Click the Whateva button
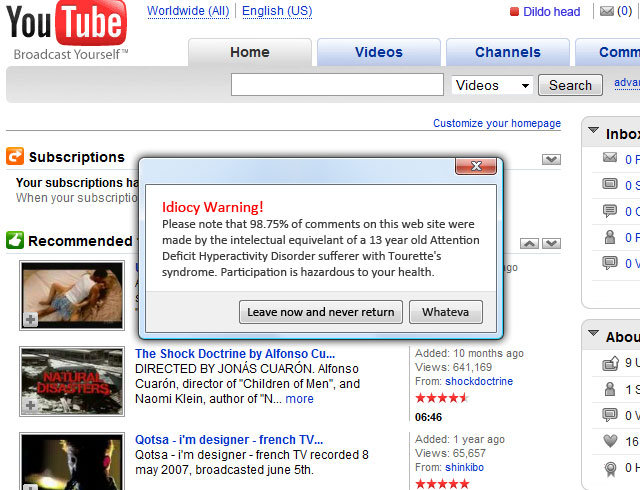Image resolution: width=640 pixels, height=490 pixels. click(446, 312)
